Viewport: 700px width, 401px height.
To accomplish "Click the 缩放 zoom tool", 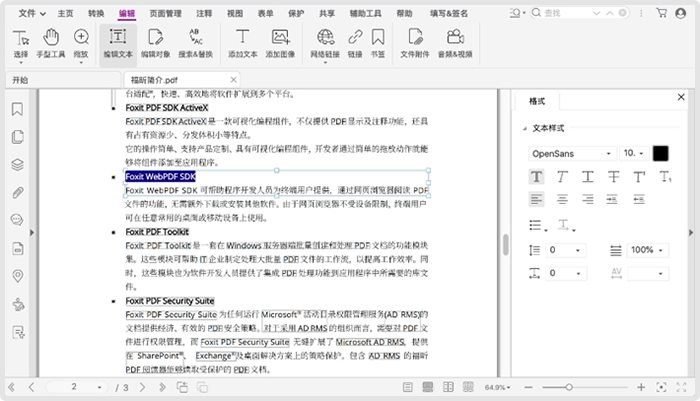I will [81, 44].
